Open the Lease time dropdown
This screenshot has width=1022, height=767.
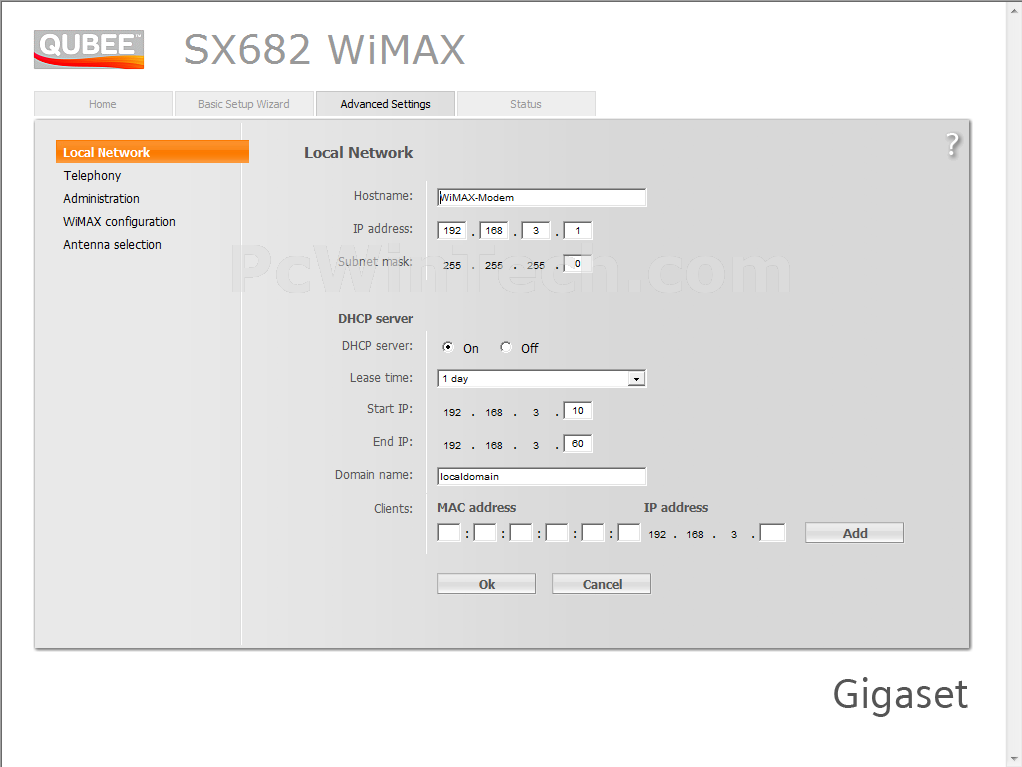(542, 379)
